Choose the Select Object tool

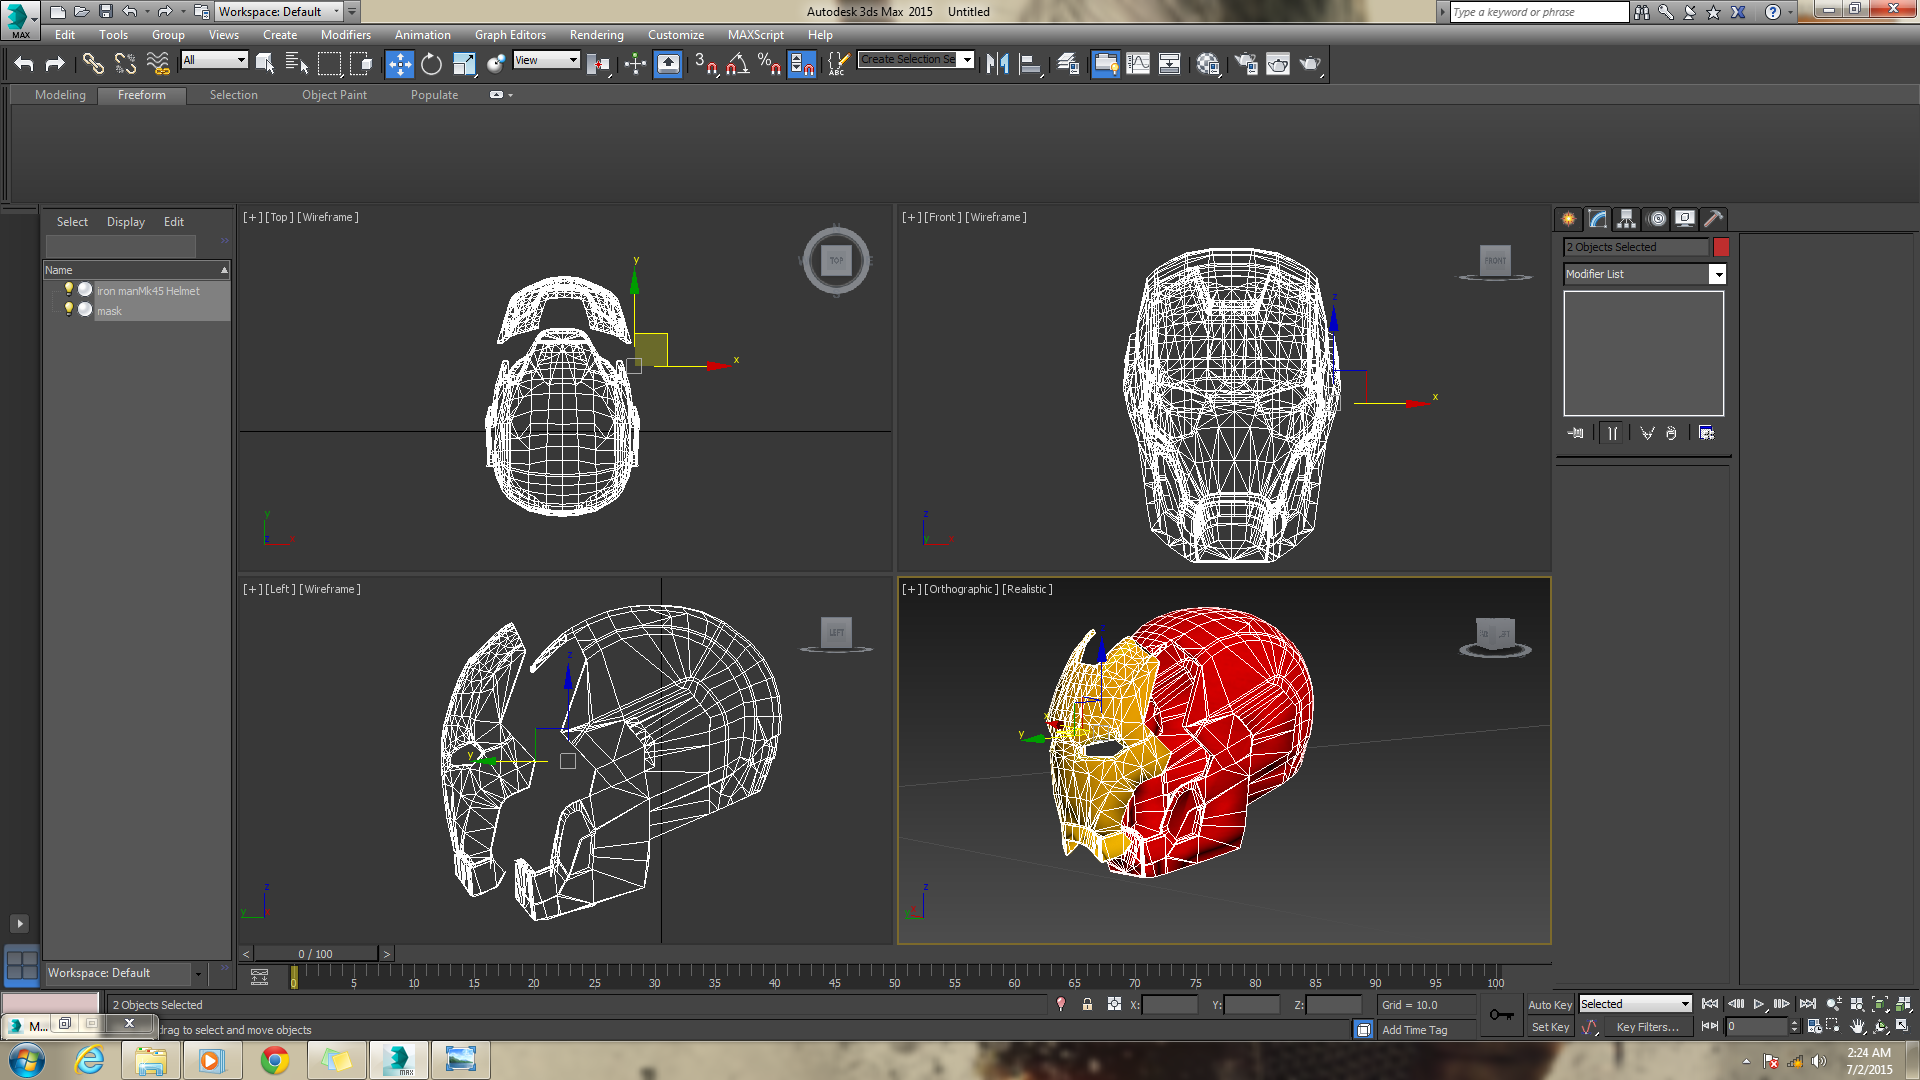click(265, 64)
